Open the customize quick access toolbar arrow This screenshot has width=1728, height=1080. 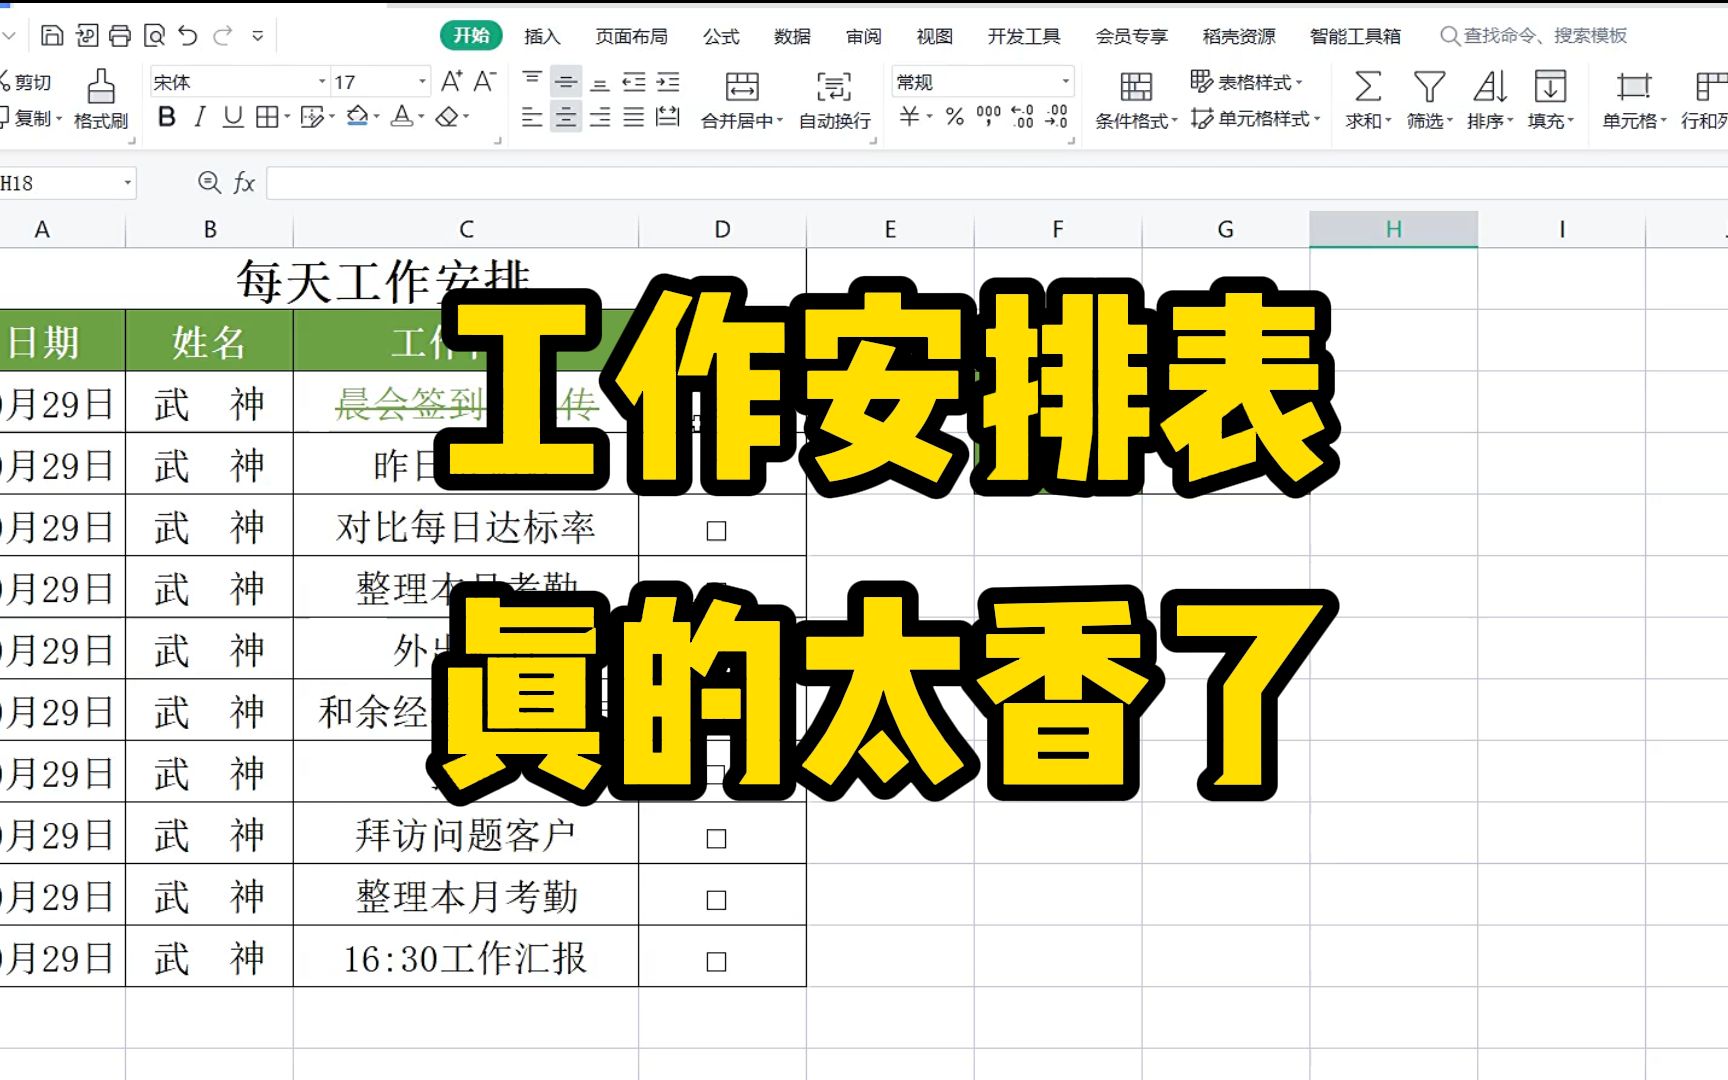coord(258,36)
